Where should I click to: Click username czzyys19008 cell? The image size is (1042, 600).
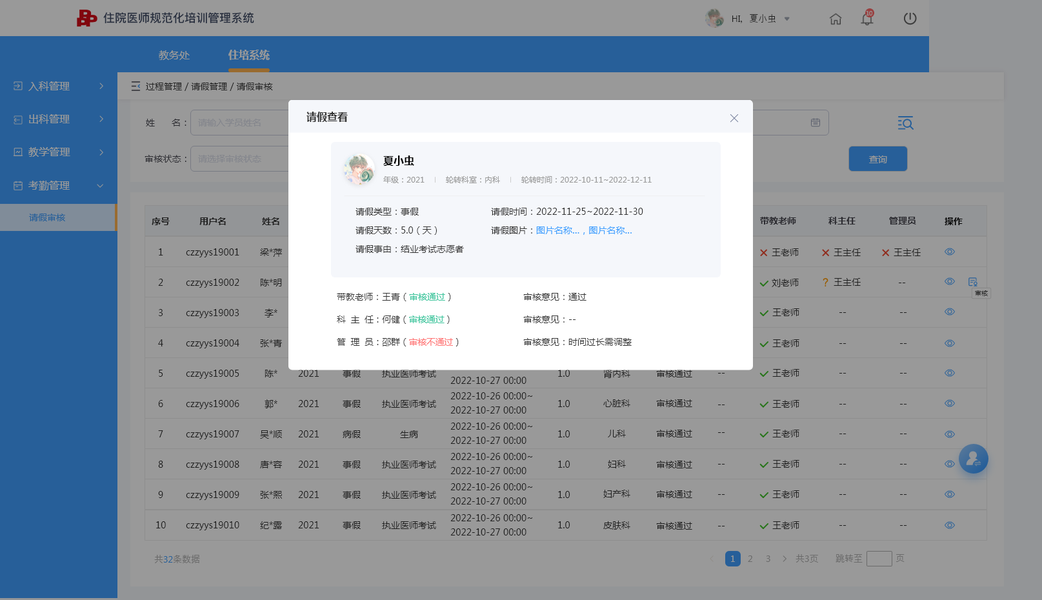(212, 464)
